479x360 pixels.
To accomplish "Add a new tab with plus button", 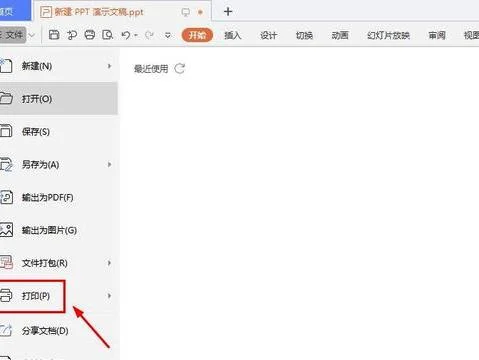I will pos(228,12).
